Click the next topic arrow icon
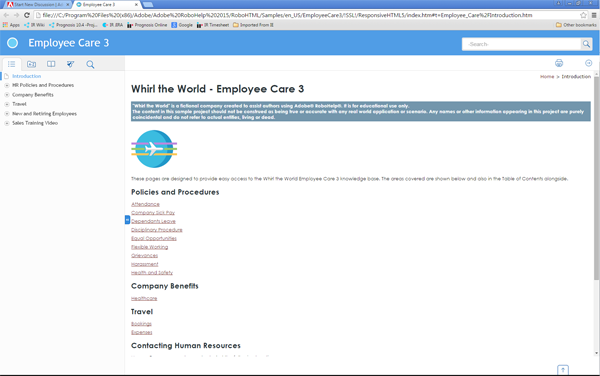This screenshot has height=376, width=600. pyautogui.click(x=589, y=63)
